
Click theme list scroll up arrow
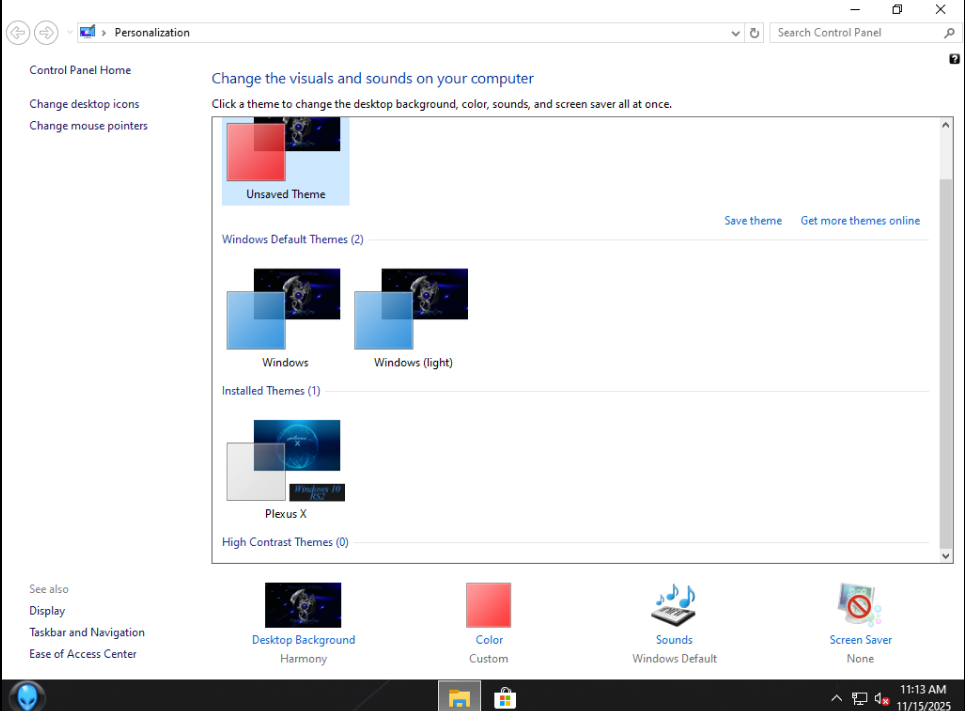(946, 125)
